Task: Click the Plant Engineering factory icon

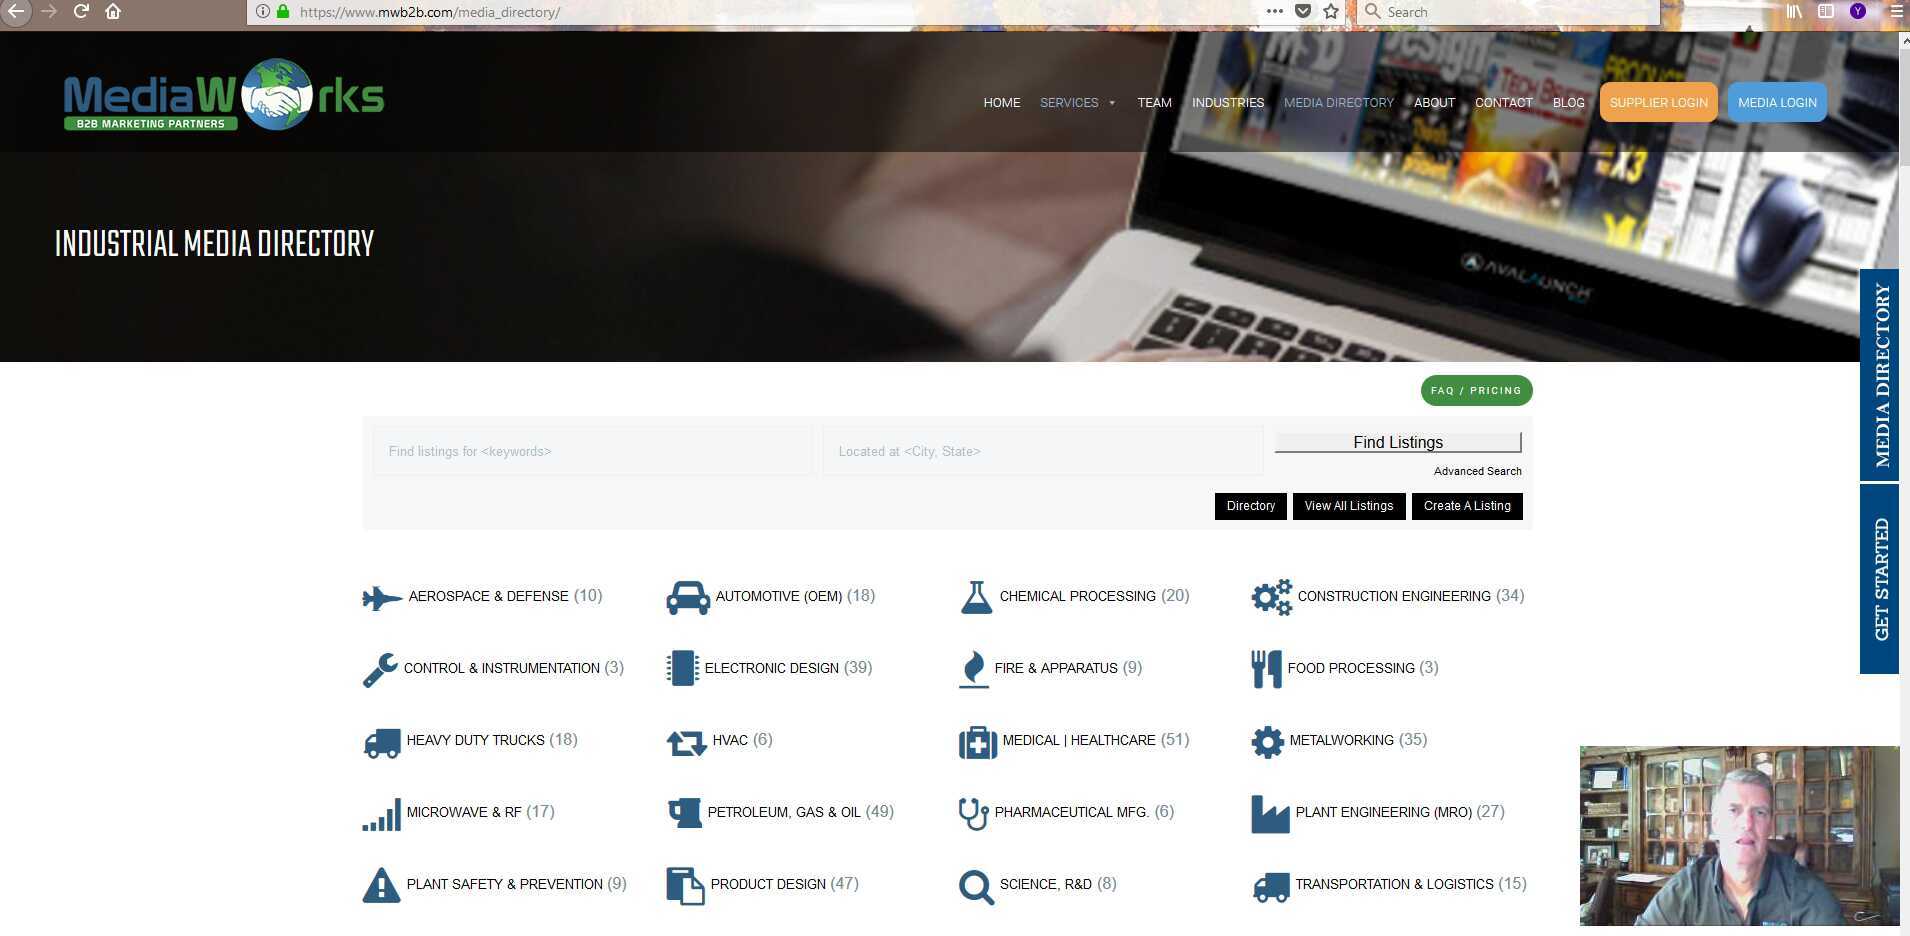Action: pyautogui.click(x=1270, y=814)
